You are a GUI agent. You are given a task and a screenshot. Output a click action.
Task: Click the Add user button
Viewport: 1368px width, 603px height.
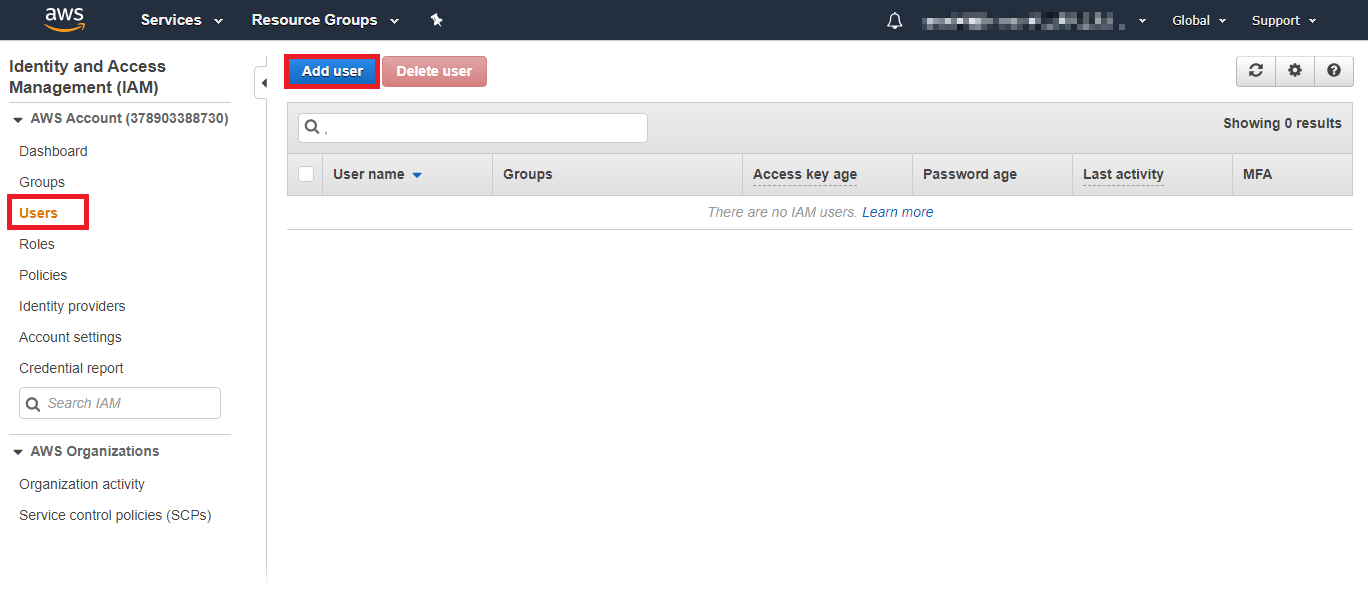tap(332, 71)
